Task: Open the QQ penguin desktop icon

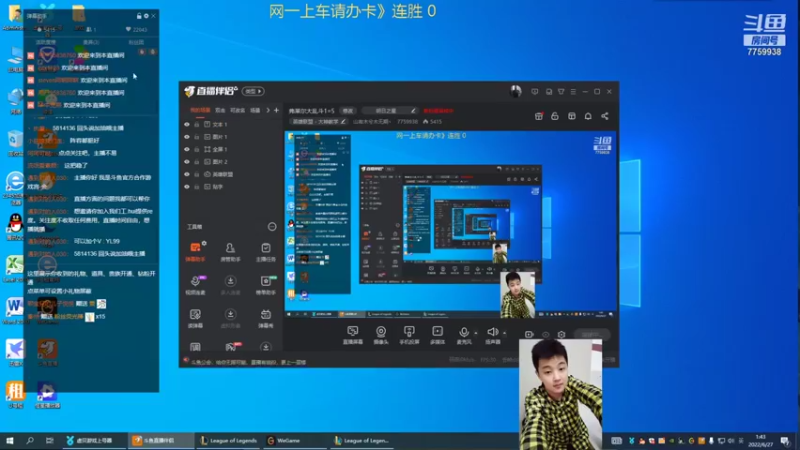Action: pyautogui.click(x=15, y=225)
